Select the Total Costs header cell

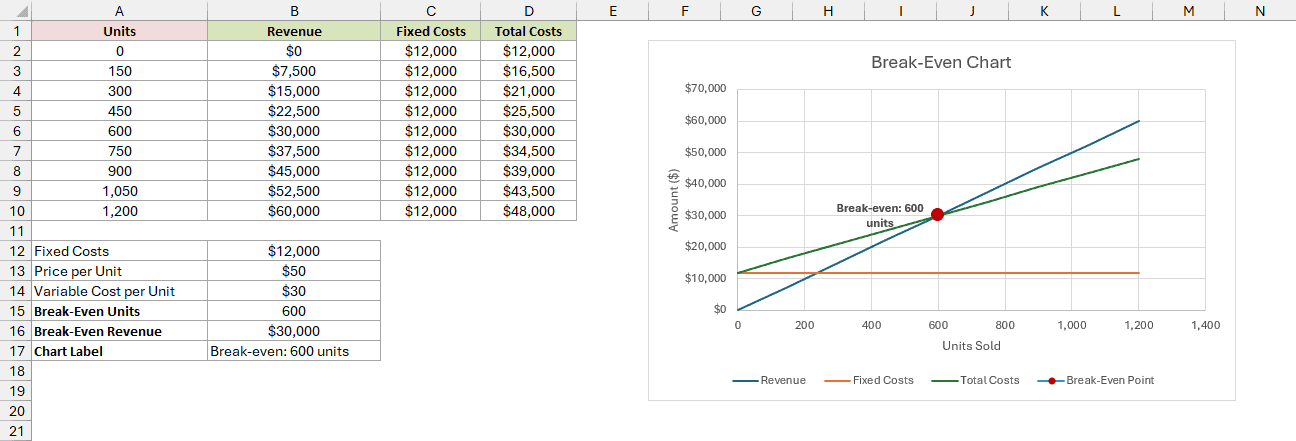[x=528, y=31]
